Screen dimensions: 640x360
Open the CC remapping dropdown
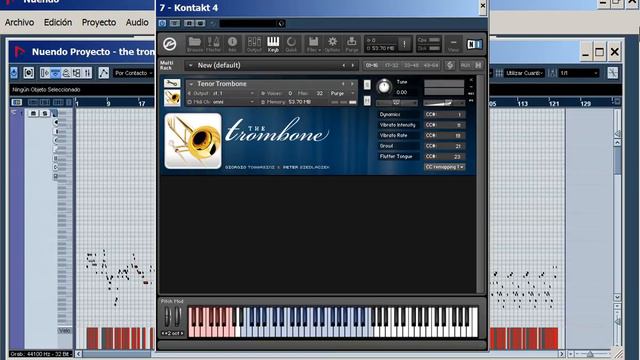(x=444, y=167)
